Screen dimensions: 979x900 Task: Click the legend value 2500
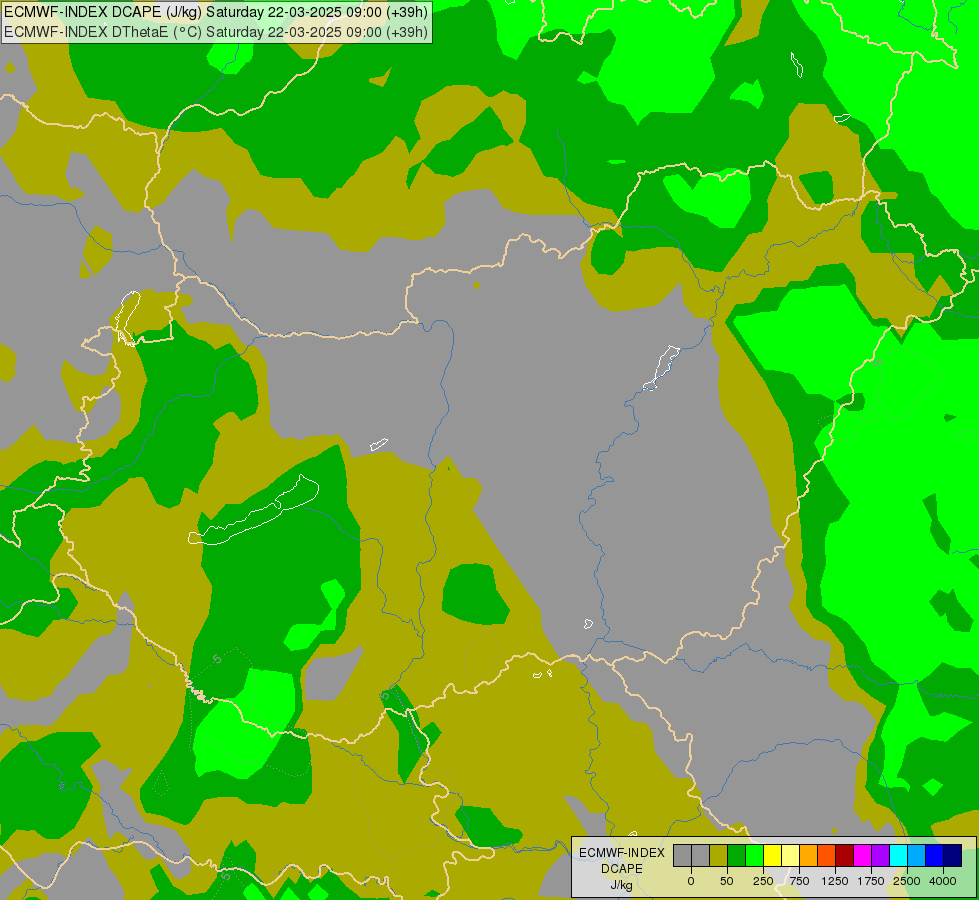(907, 881)
